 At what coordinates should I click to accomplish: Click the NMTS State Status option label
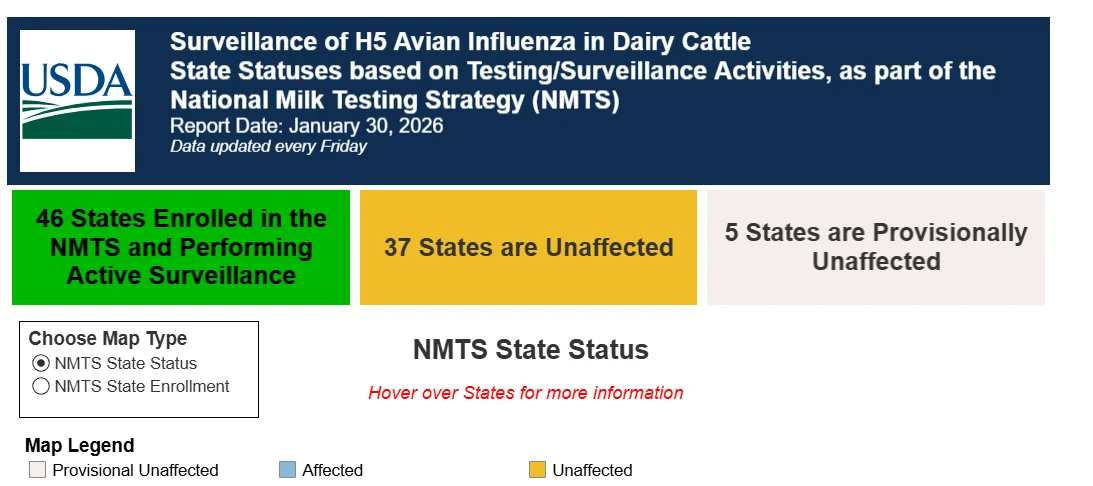coord(125,363)
